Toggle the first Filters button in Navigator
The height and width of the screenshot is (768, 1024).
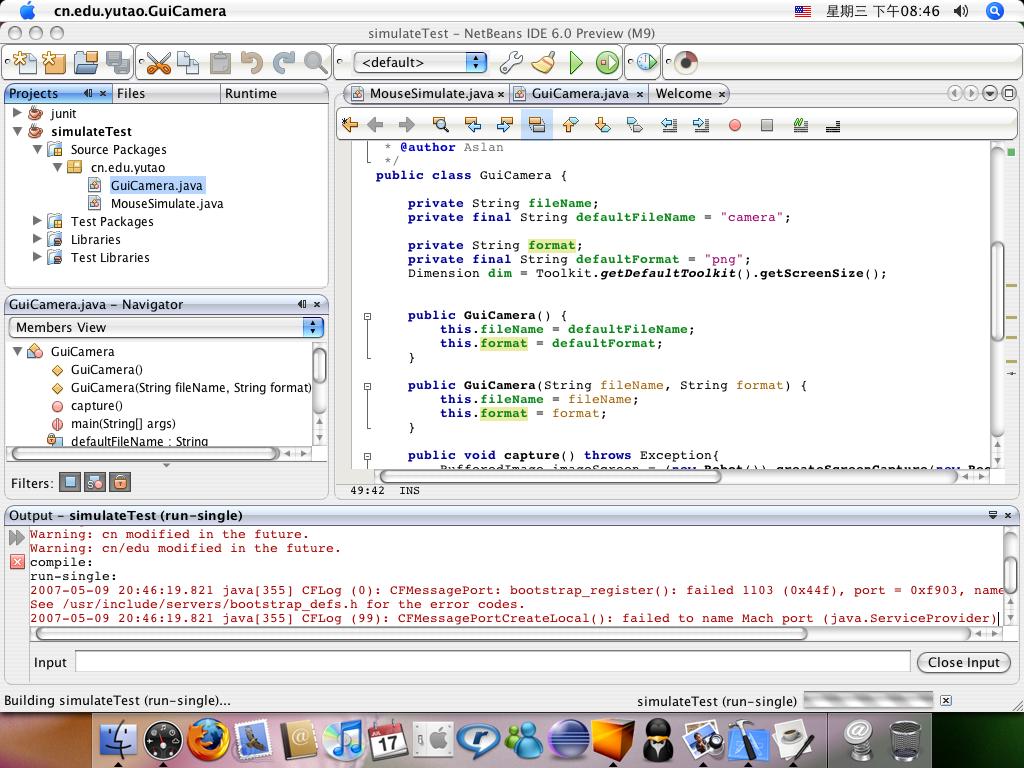click(x=70, y=483)
